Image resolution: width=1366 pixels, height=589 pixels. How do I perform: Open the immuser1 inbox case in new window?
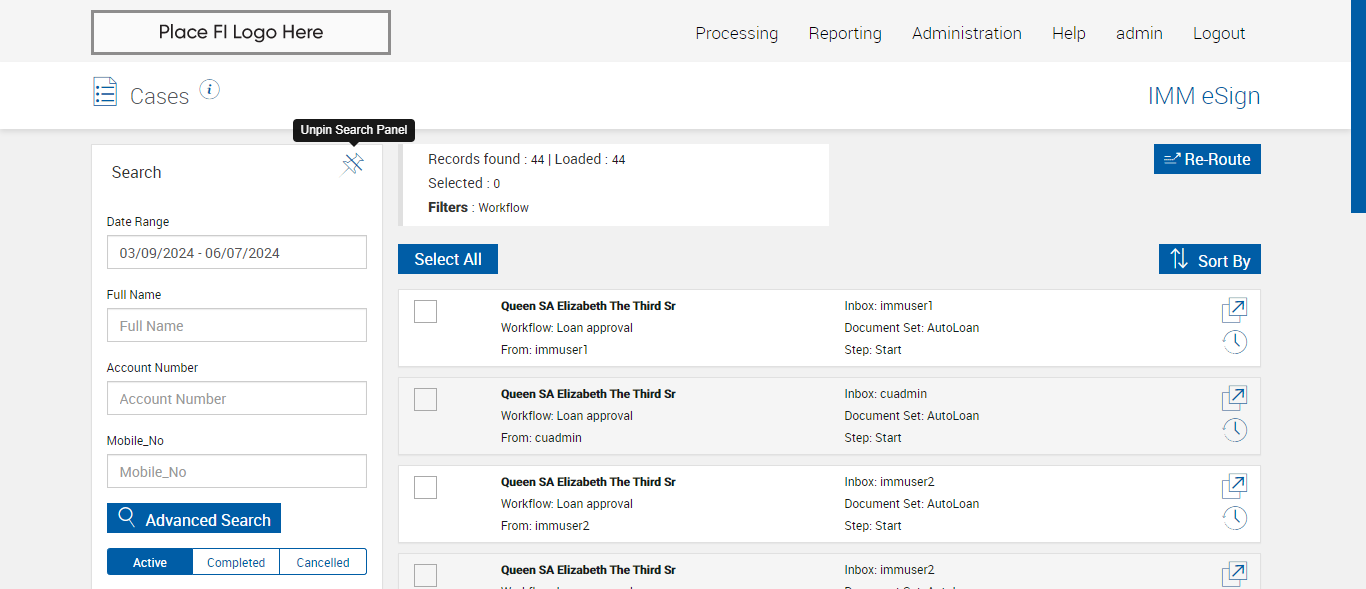click(x=1235, y=310)
